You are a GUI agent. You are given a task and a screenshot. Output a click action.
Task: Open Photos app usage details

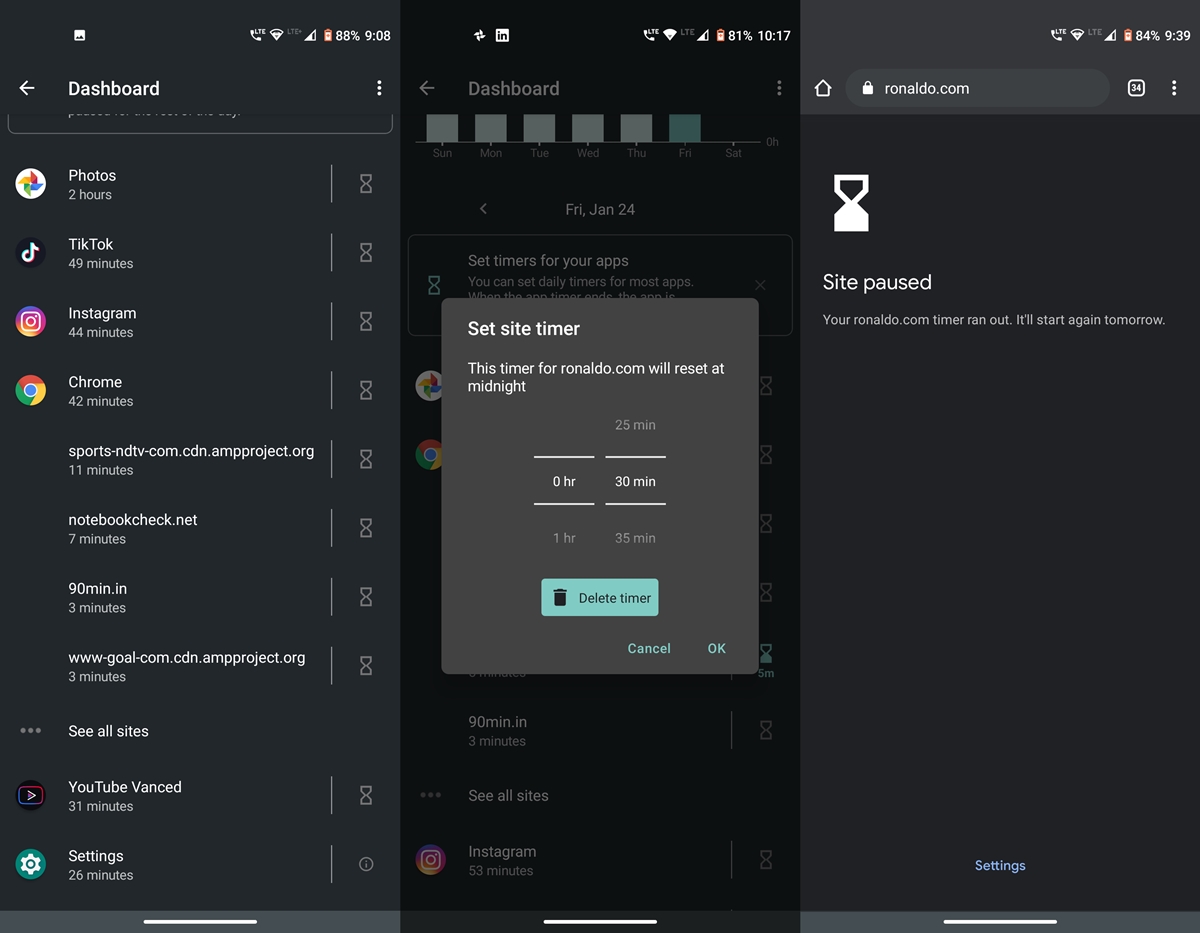click(x=165, y=184)
